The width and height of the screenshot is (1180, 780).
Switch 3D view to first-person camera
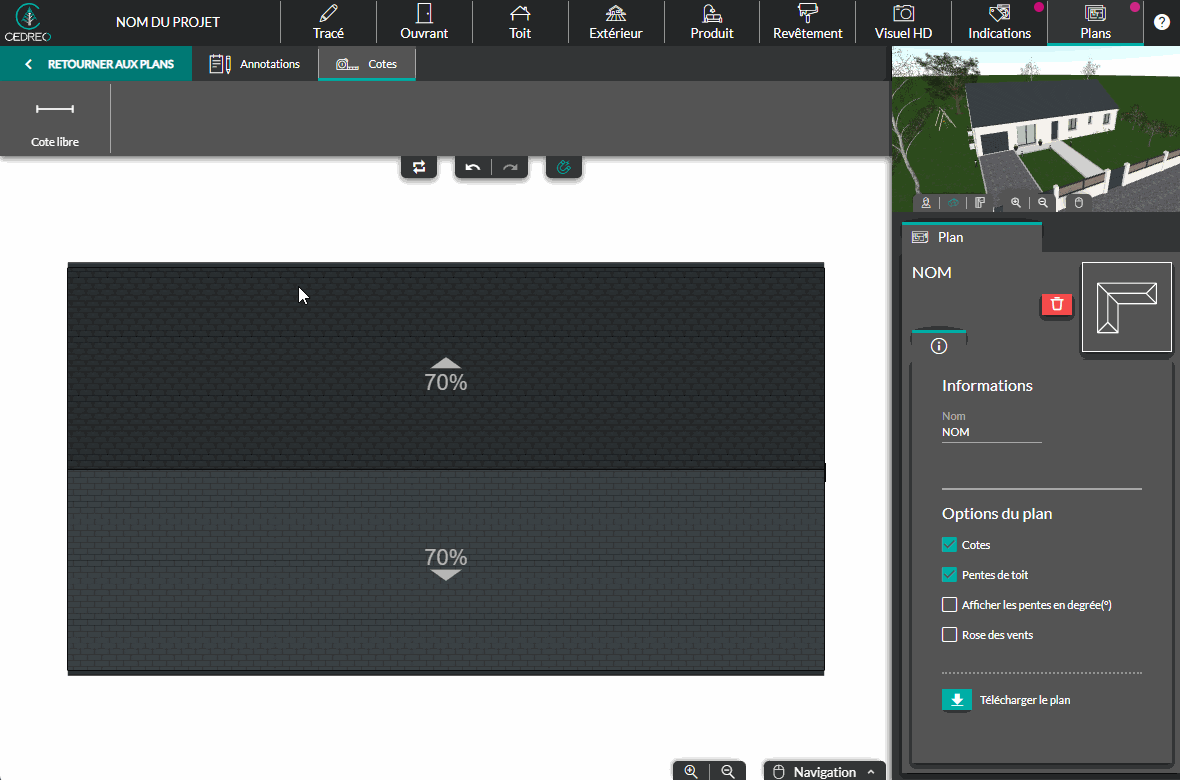coord(926,203)
